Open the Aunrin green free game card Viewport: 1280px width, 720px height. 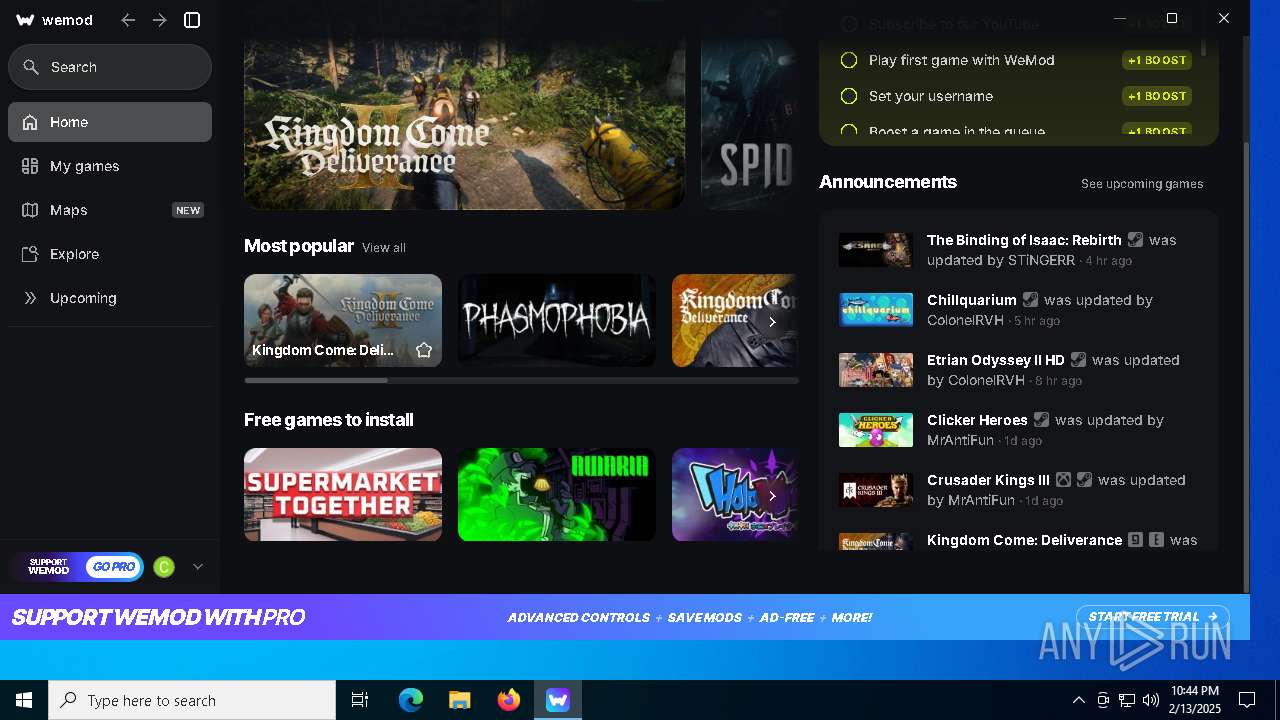point(557,494)
